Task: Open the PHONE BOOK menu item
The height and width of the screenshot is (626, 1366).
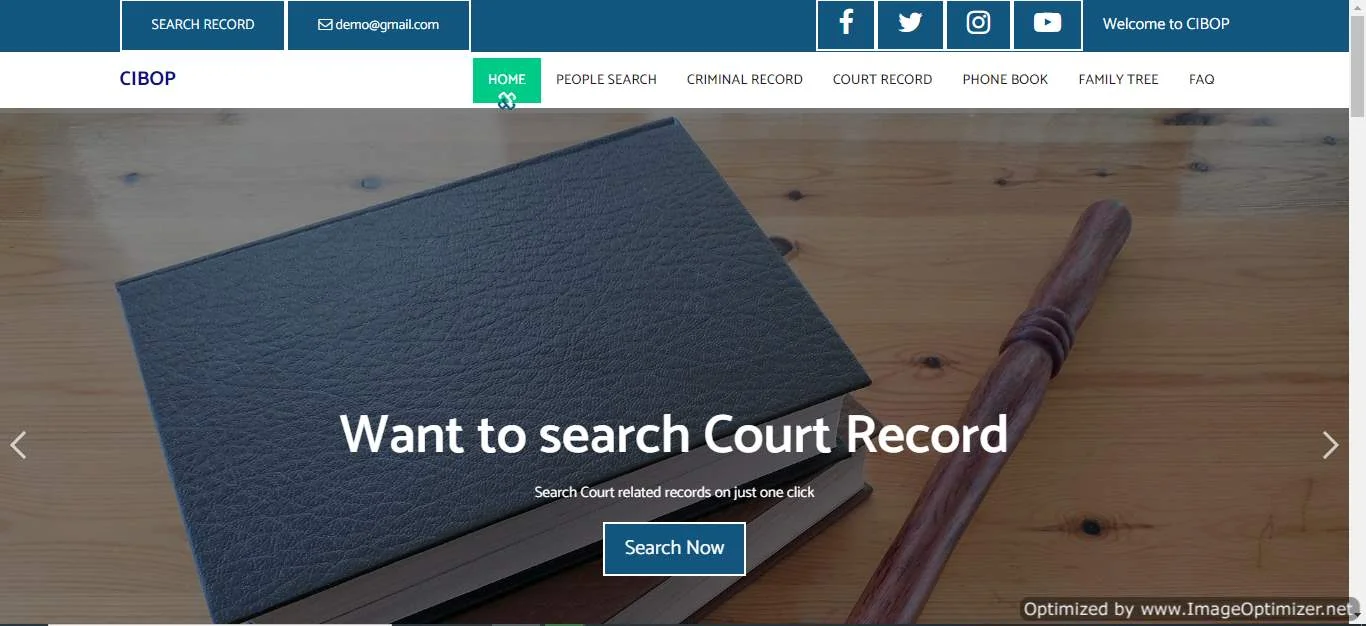Action: (x=1005, y=80)
